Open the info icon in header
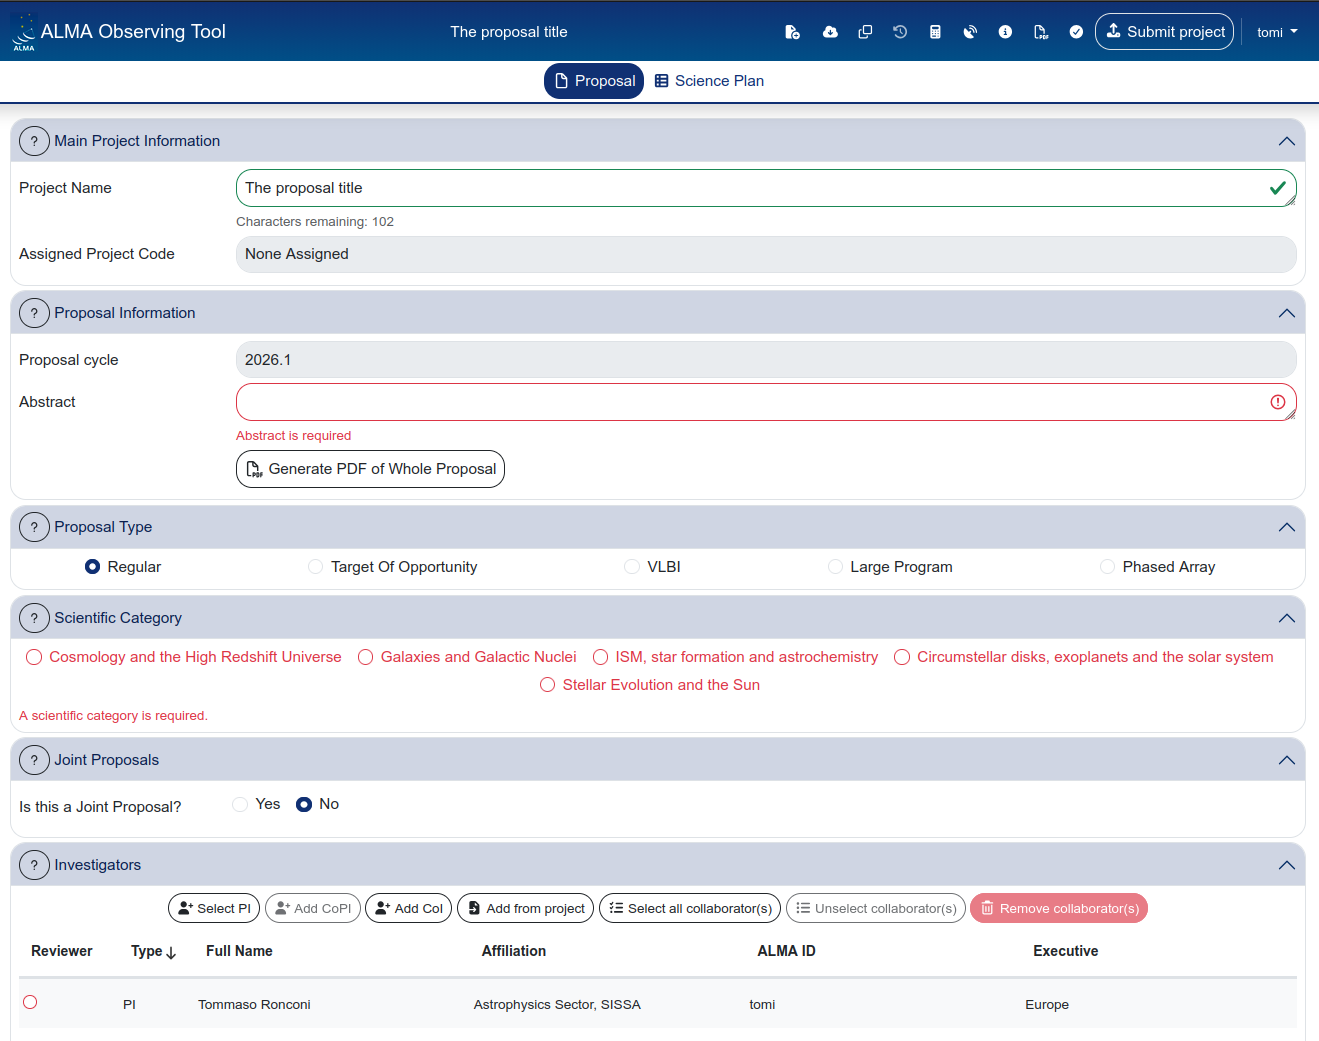Screen dimensions: 1319x1041 1005,32
